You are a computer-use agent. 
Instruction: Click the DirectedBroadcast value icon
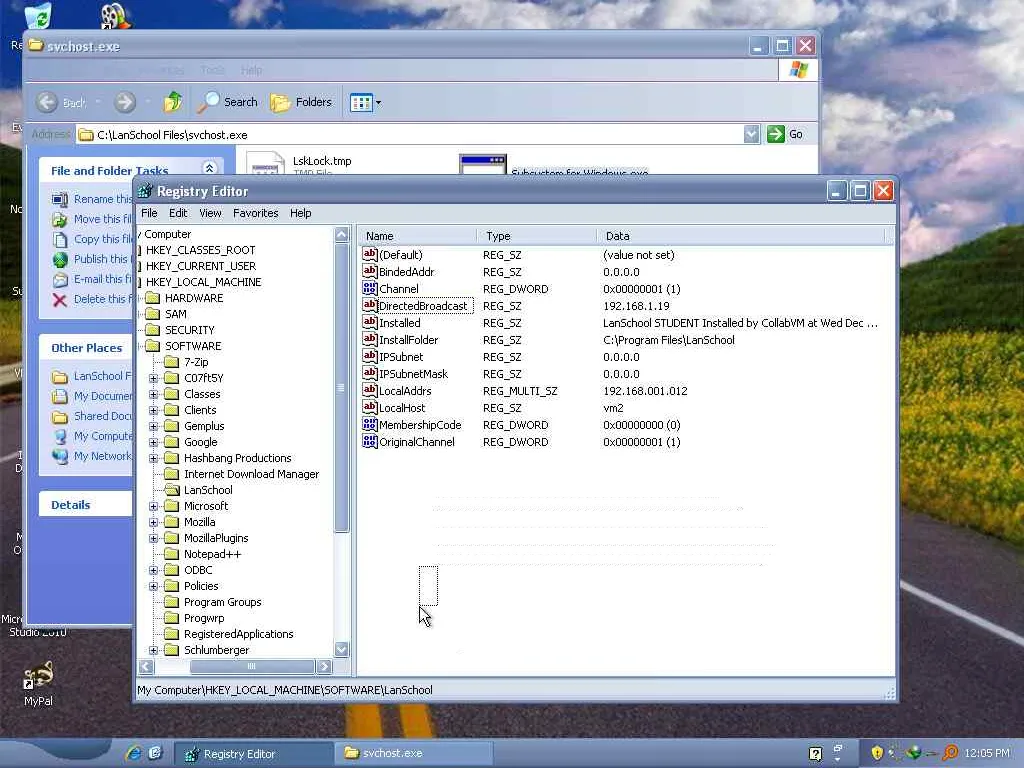point(370,306)
